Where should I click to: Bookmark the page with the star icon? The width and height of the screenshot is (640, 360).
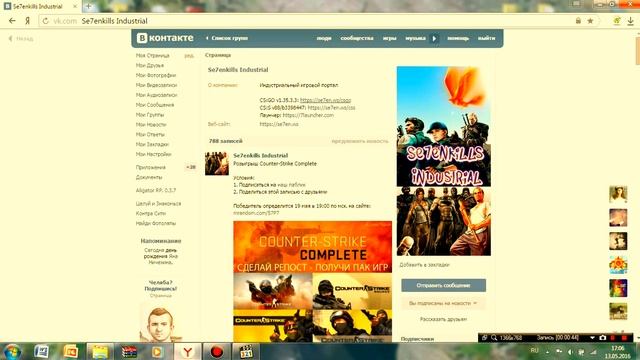coord(590,21)
